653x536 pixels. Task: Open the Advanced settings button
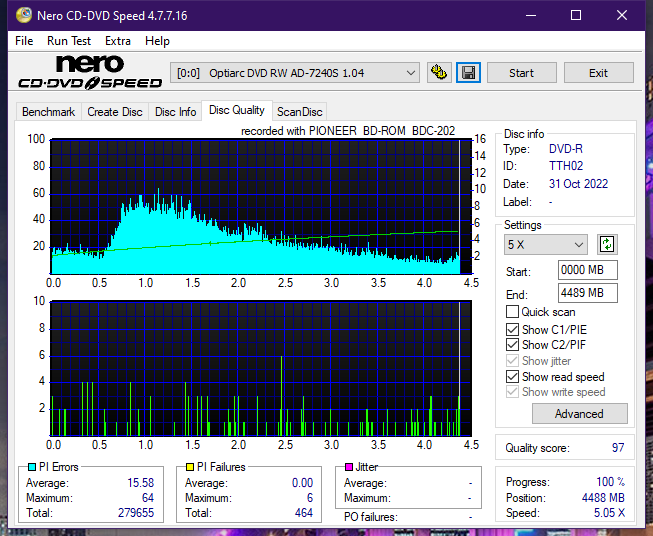[579, 414]
